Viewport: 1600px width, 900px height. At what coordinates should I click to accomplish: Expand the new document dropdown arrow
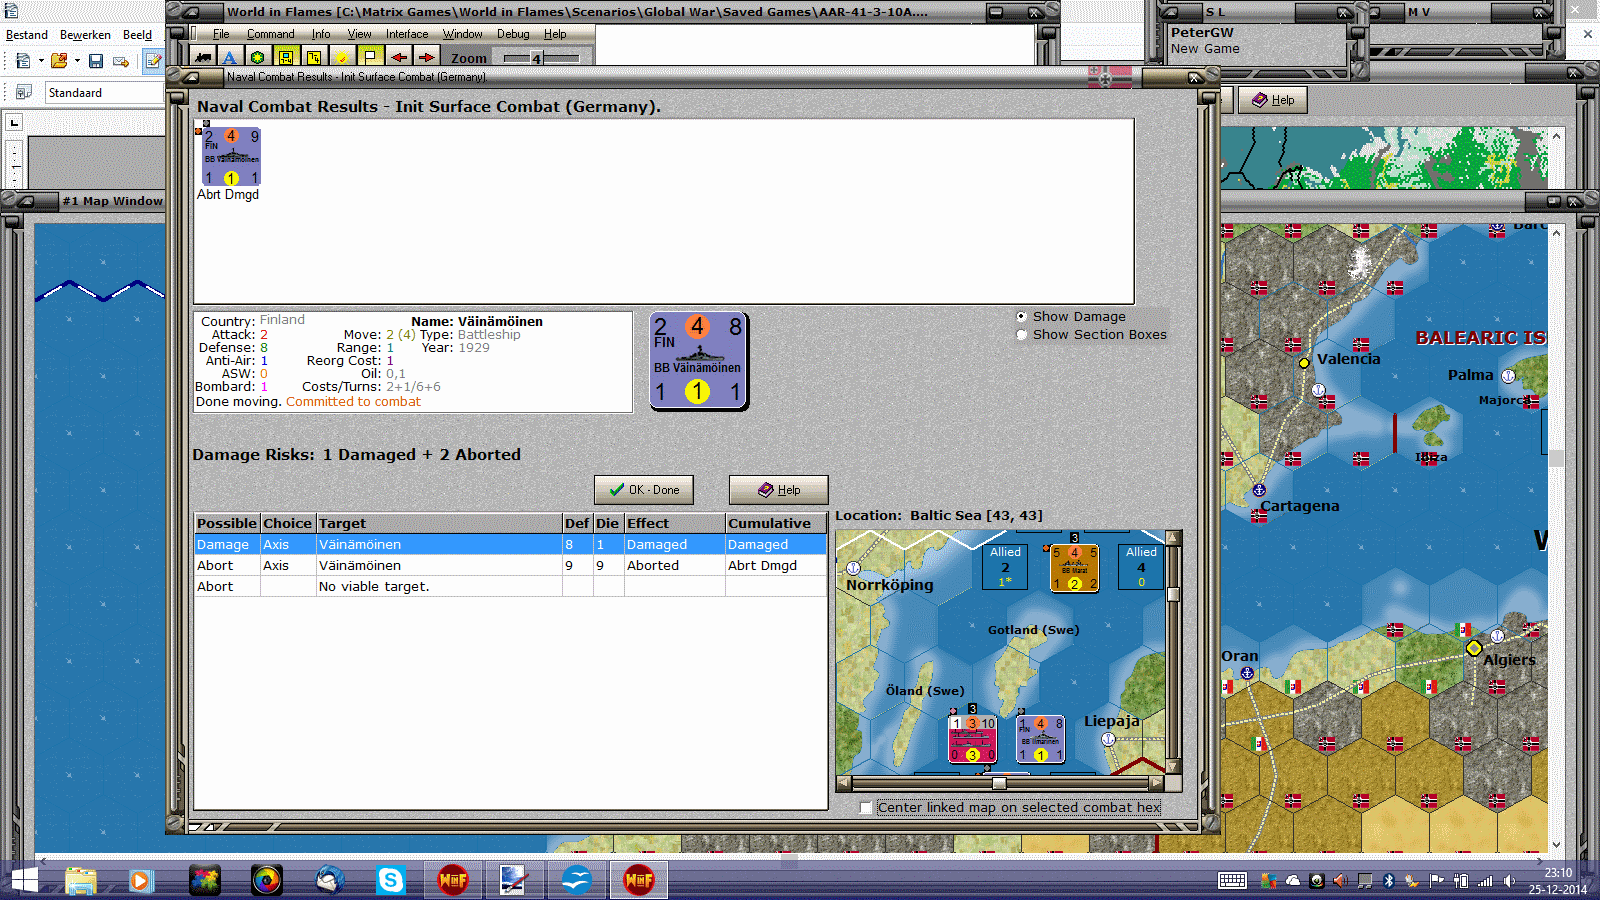point(41,61)
